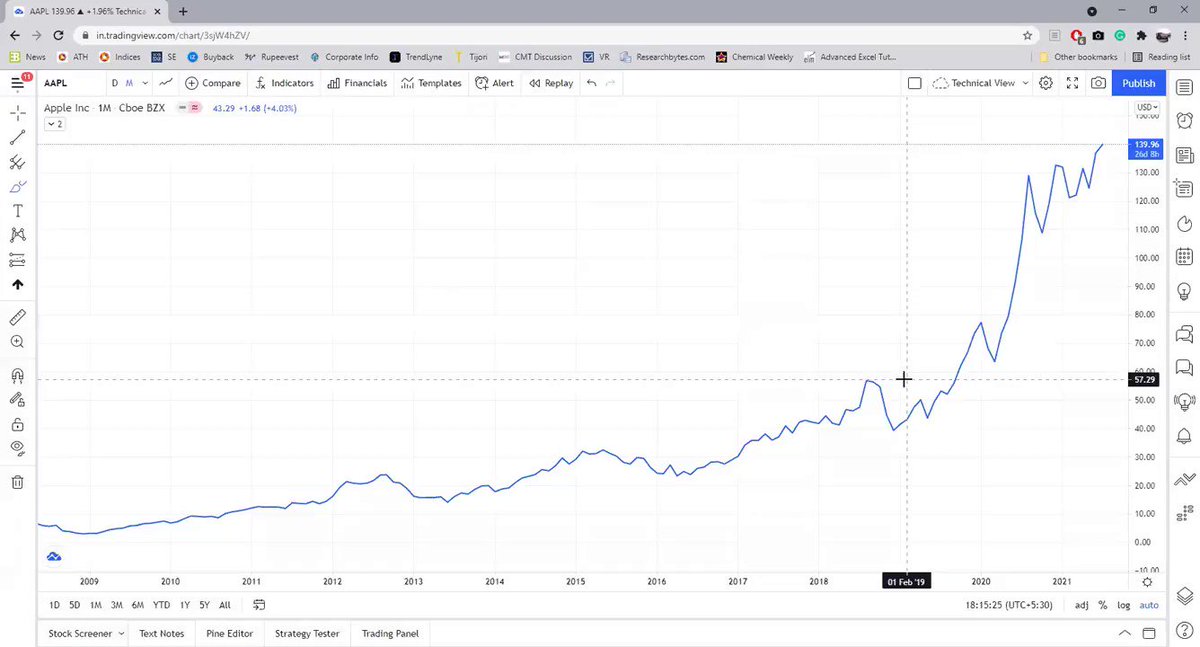Open the Text Notes tab
This screenshot has height=647, width=1200.
[161, 633]
